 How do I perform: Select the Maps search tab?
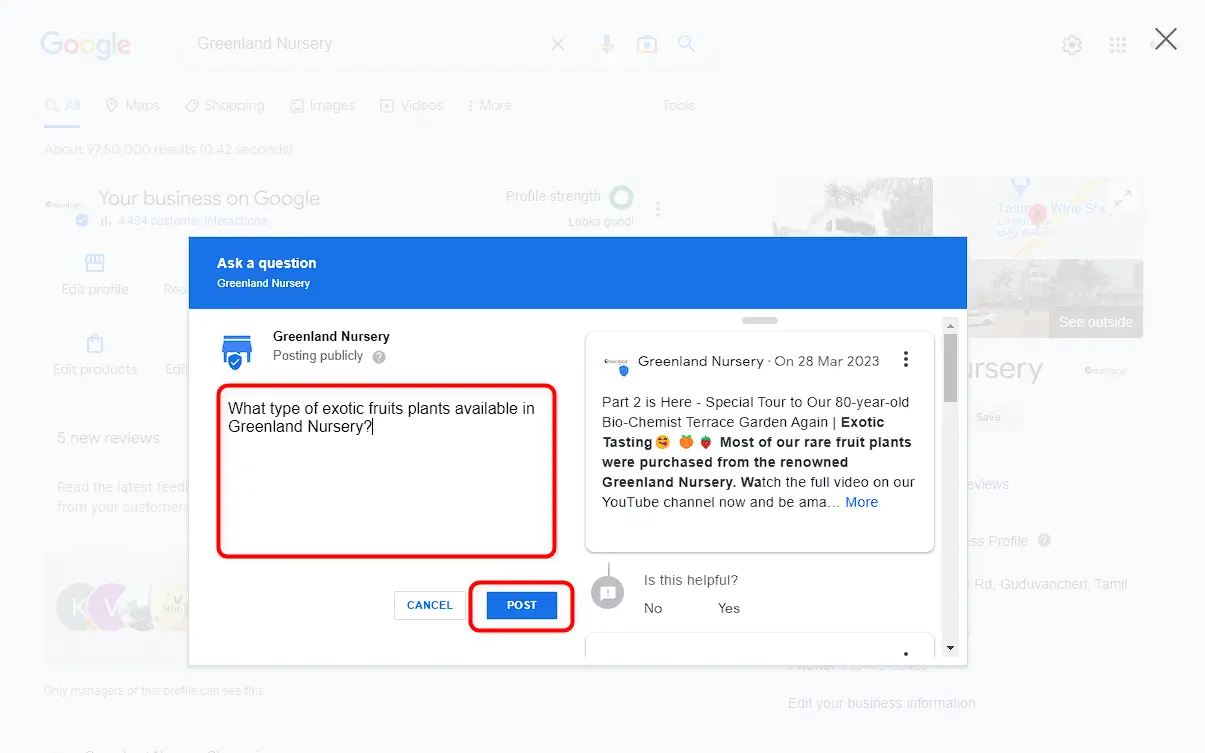(132, 105)
